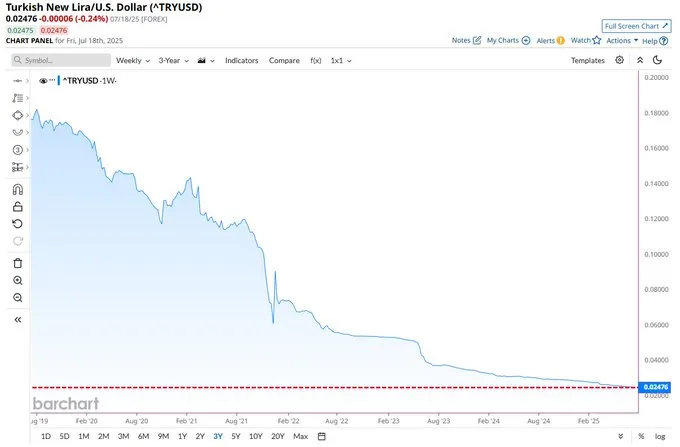Zoom out with the magnifier minus icon

coord(18,298)
